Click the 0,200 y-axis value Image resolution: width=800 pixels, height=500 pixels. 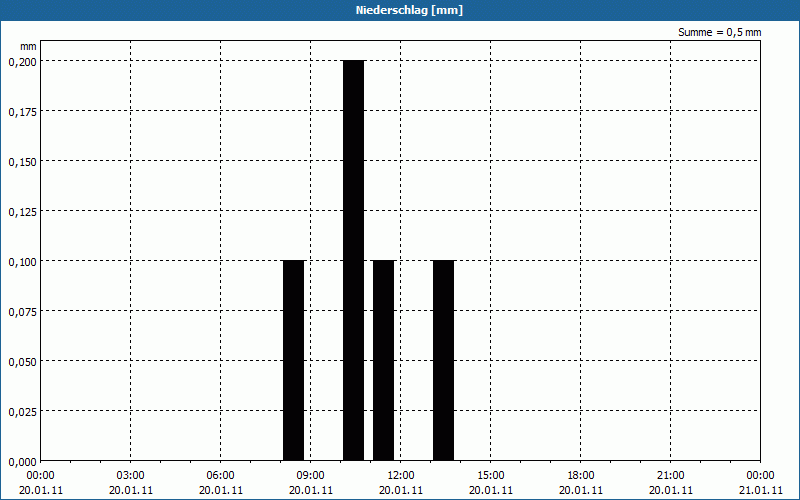[x=22, y=62]
